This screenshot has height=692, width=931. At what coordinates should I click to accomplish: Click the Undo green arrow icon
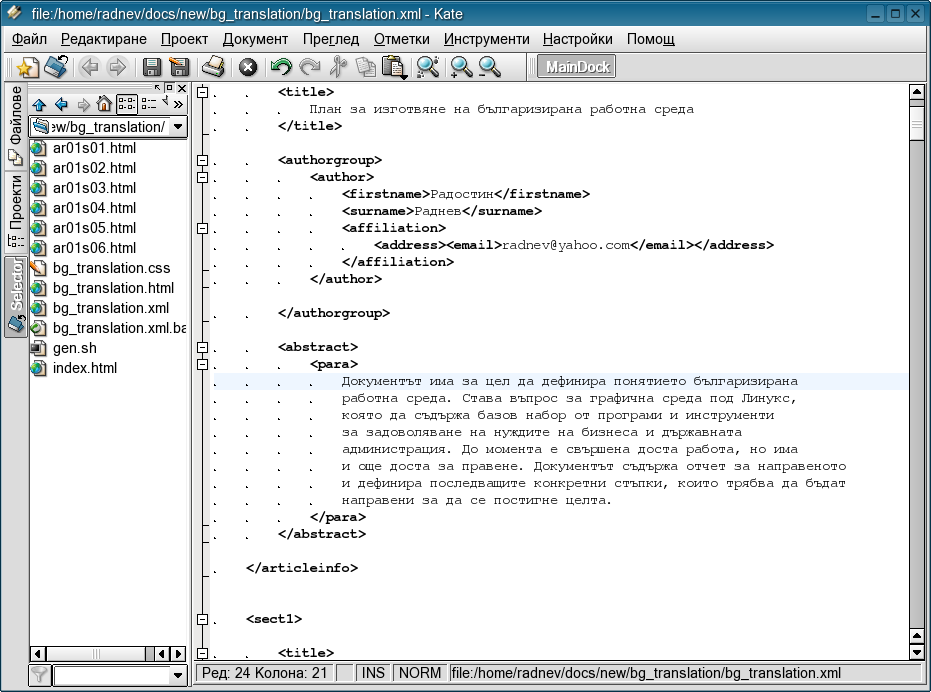tap(281, 68)
